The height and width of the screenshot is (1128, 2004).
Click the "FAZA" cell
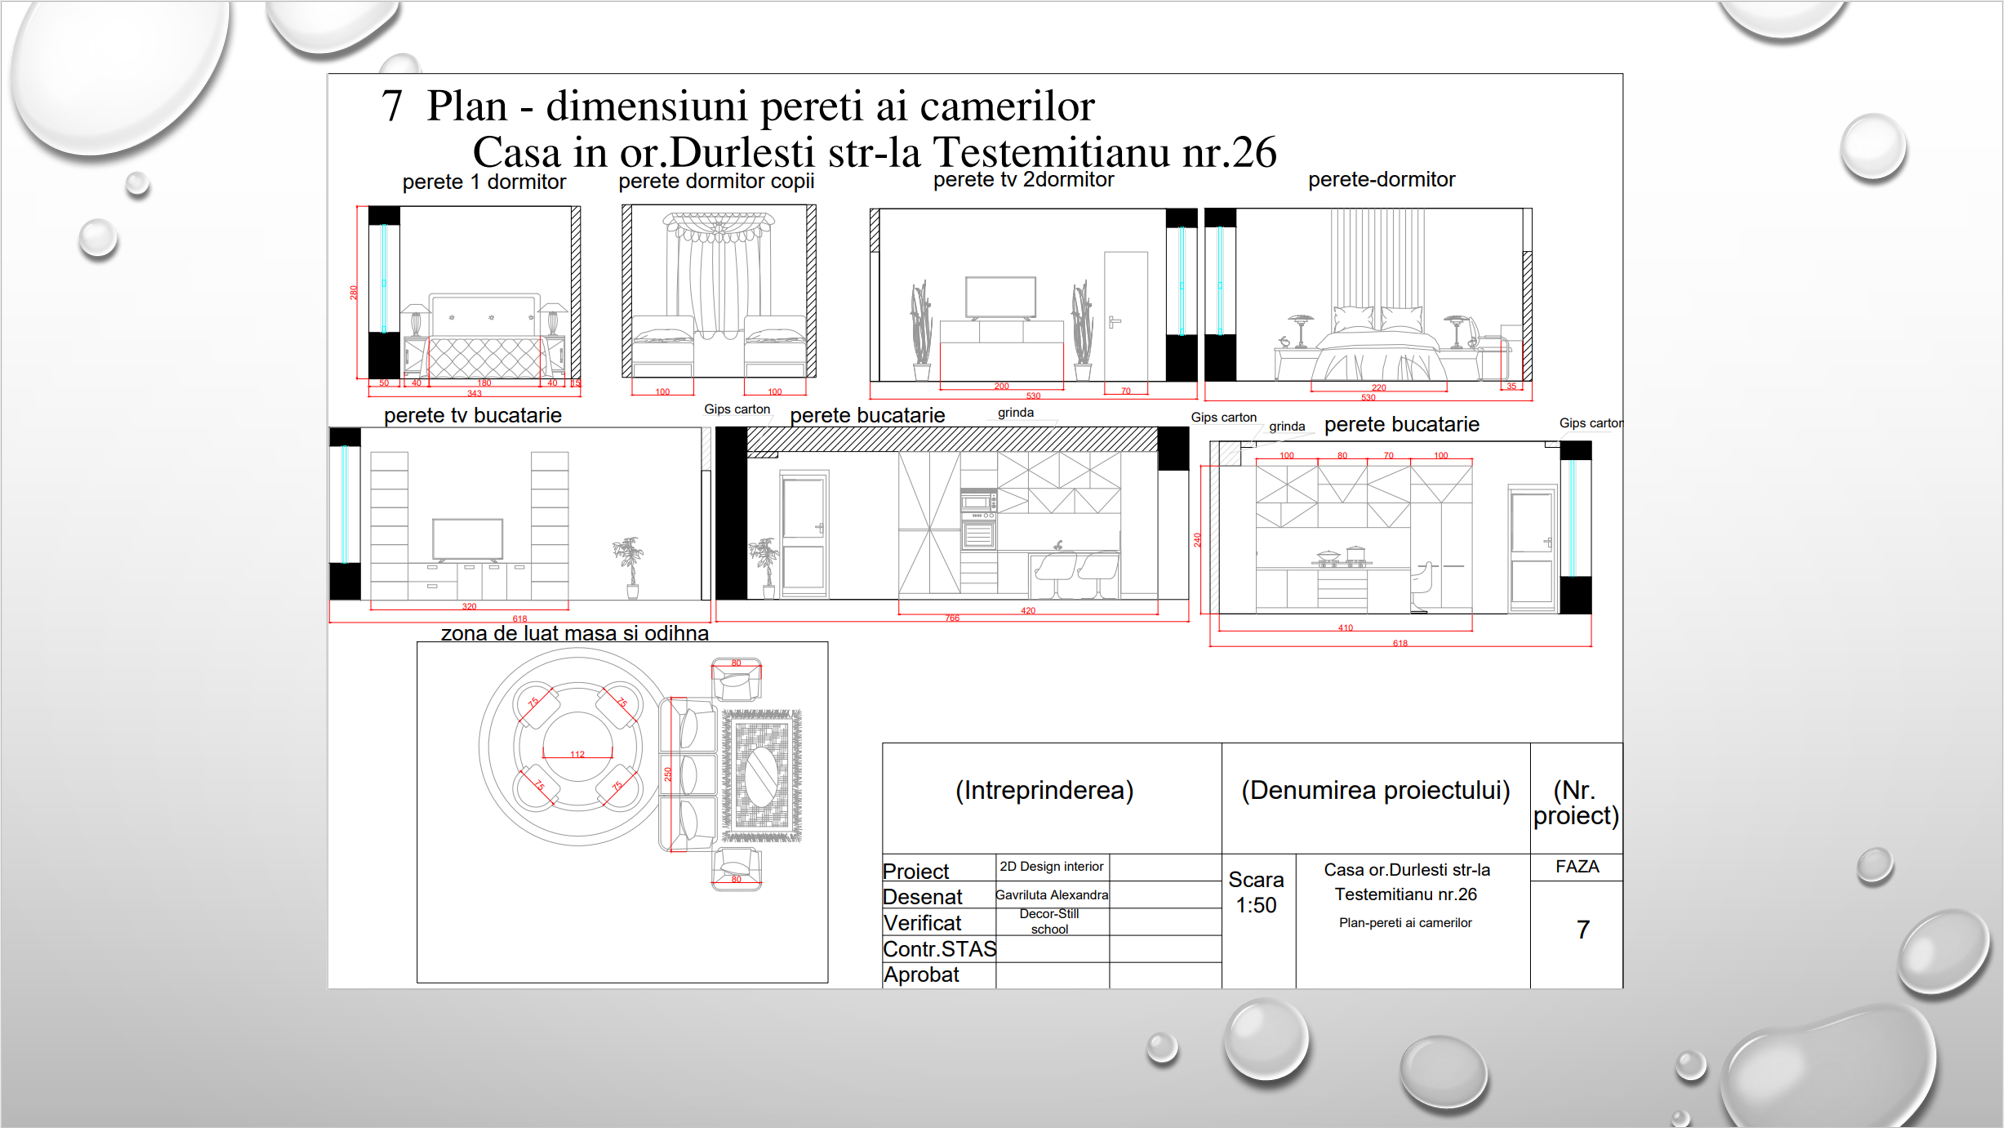(x=1577, y=867)
